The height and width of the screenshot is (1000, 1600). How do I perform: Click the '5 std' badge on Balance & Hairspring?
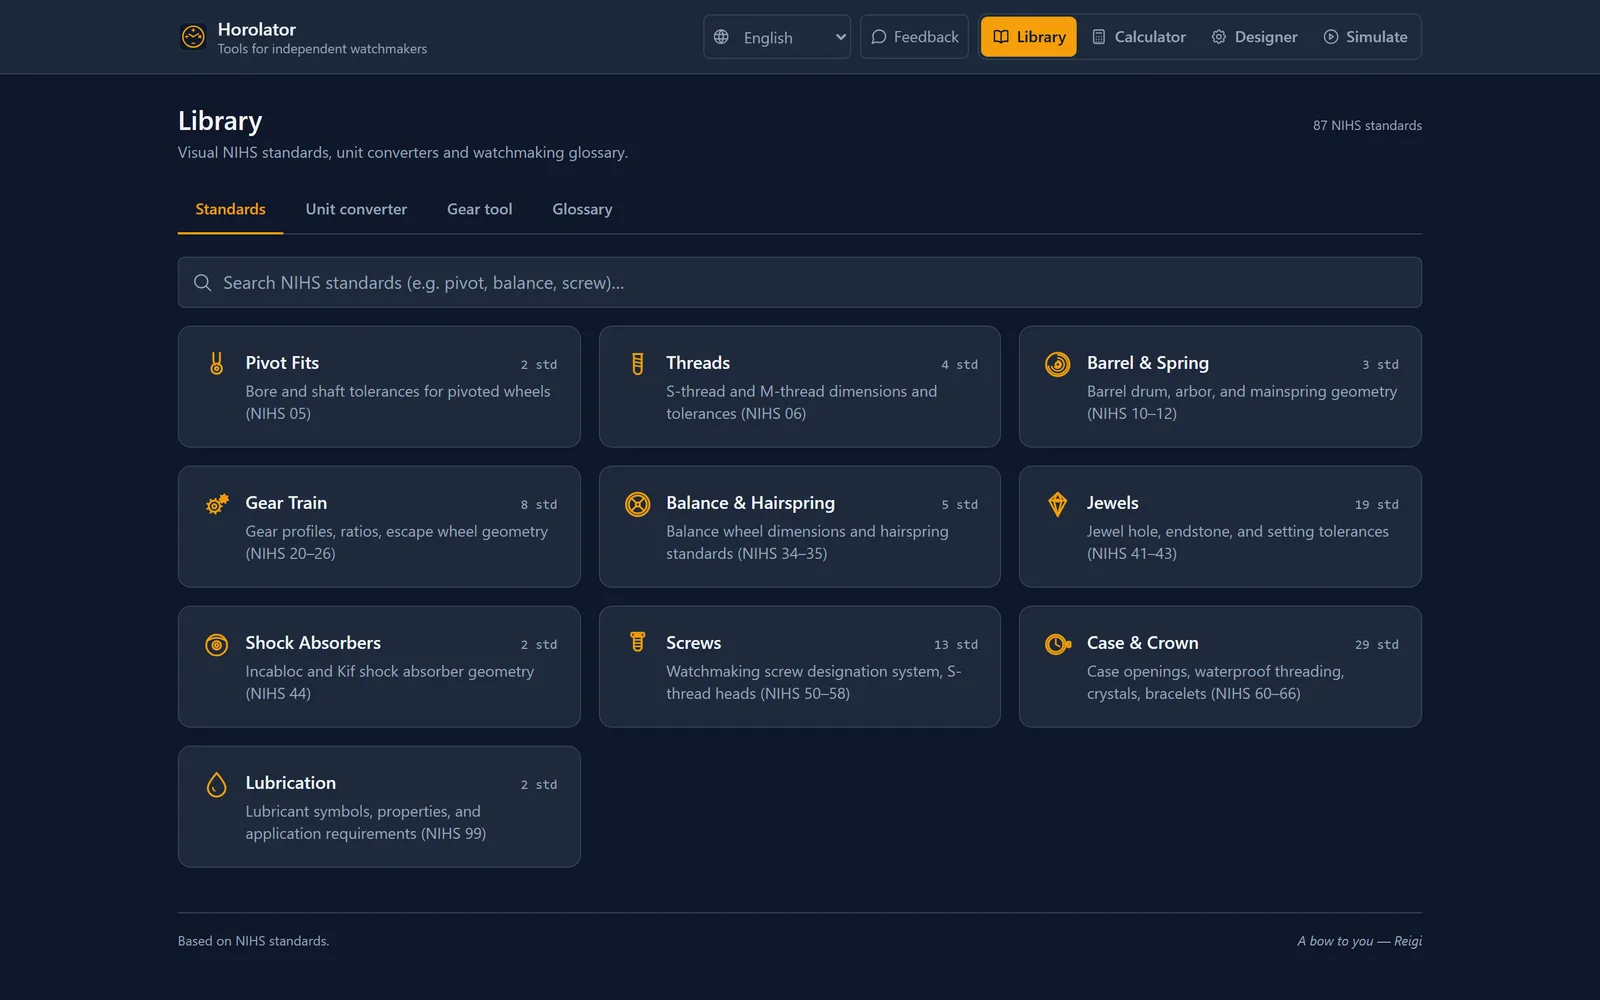[x=959, y=504]
